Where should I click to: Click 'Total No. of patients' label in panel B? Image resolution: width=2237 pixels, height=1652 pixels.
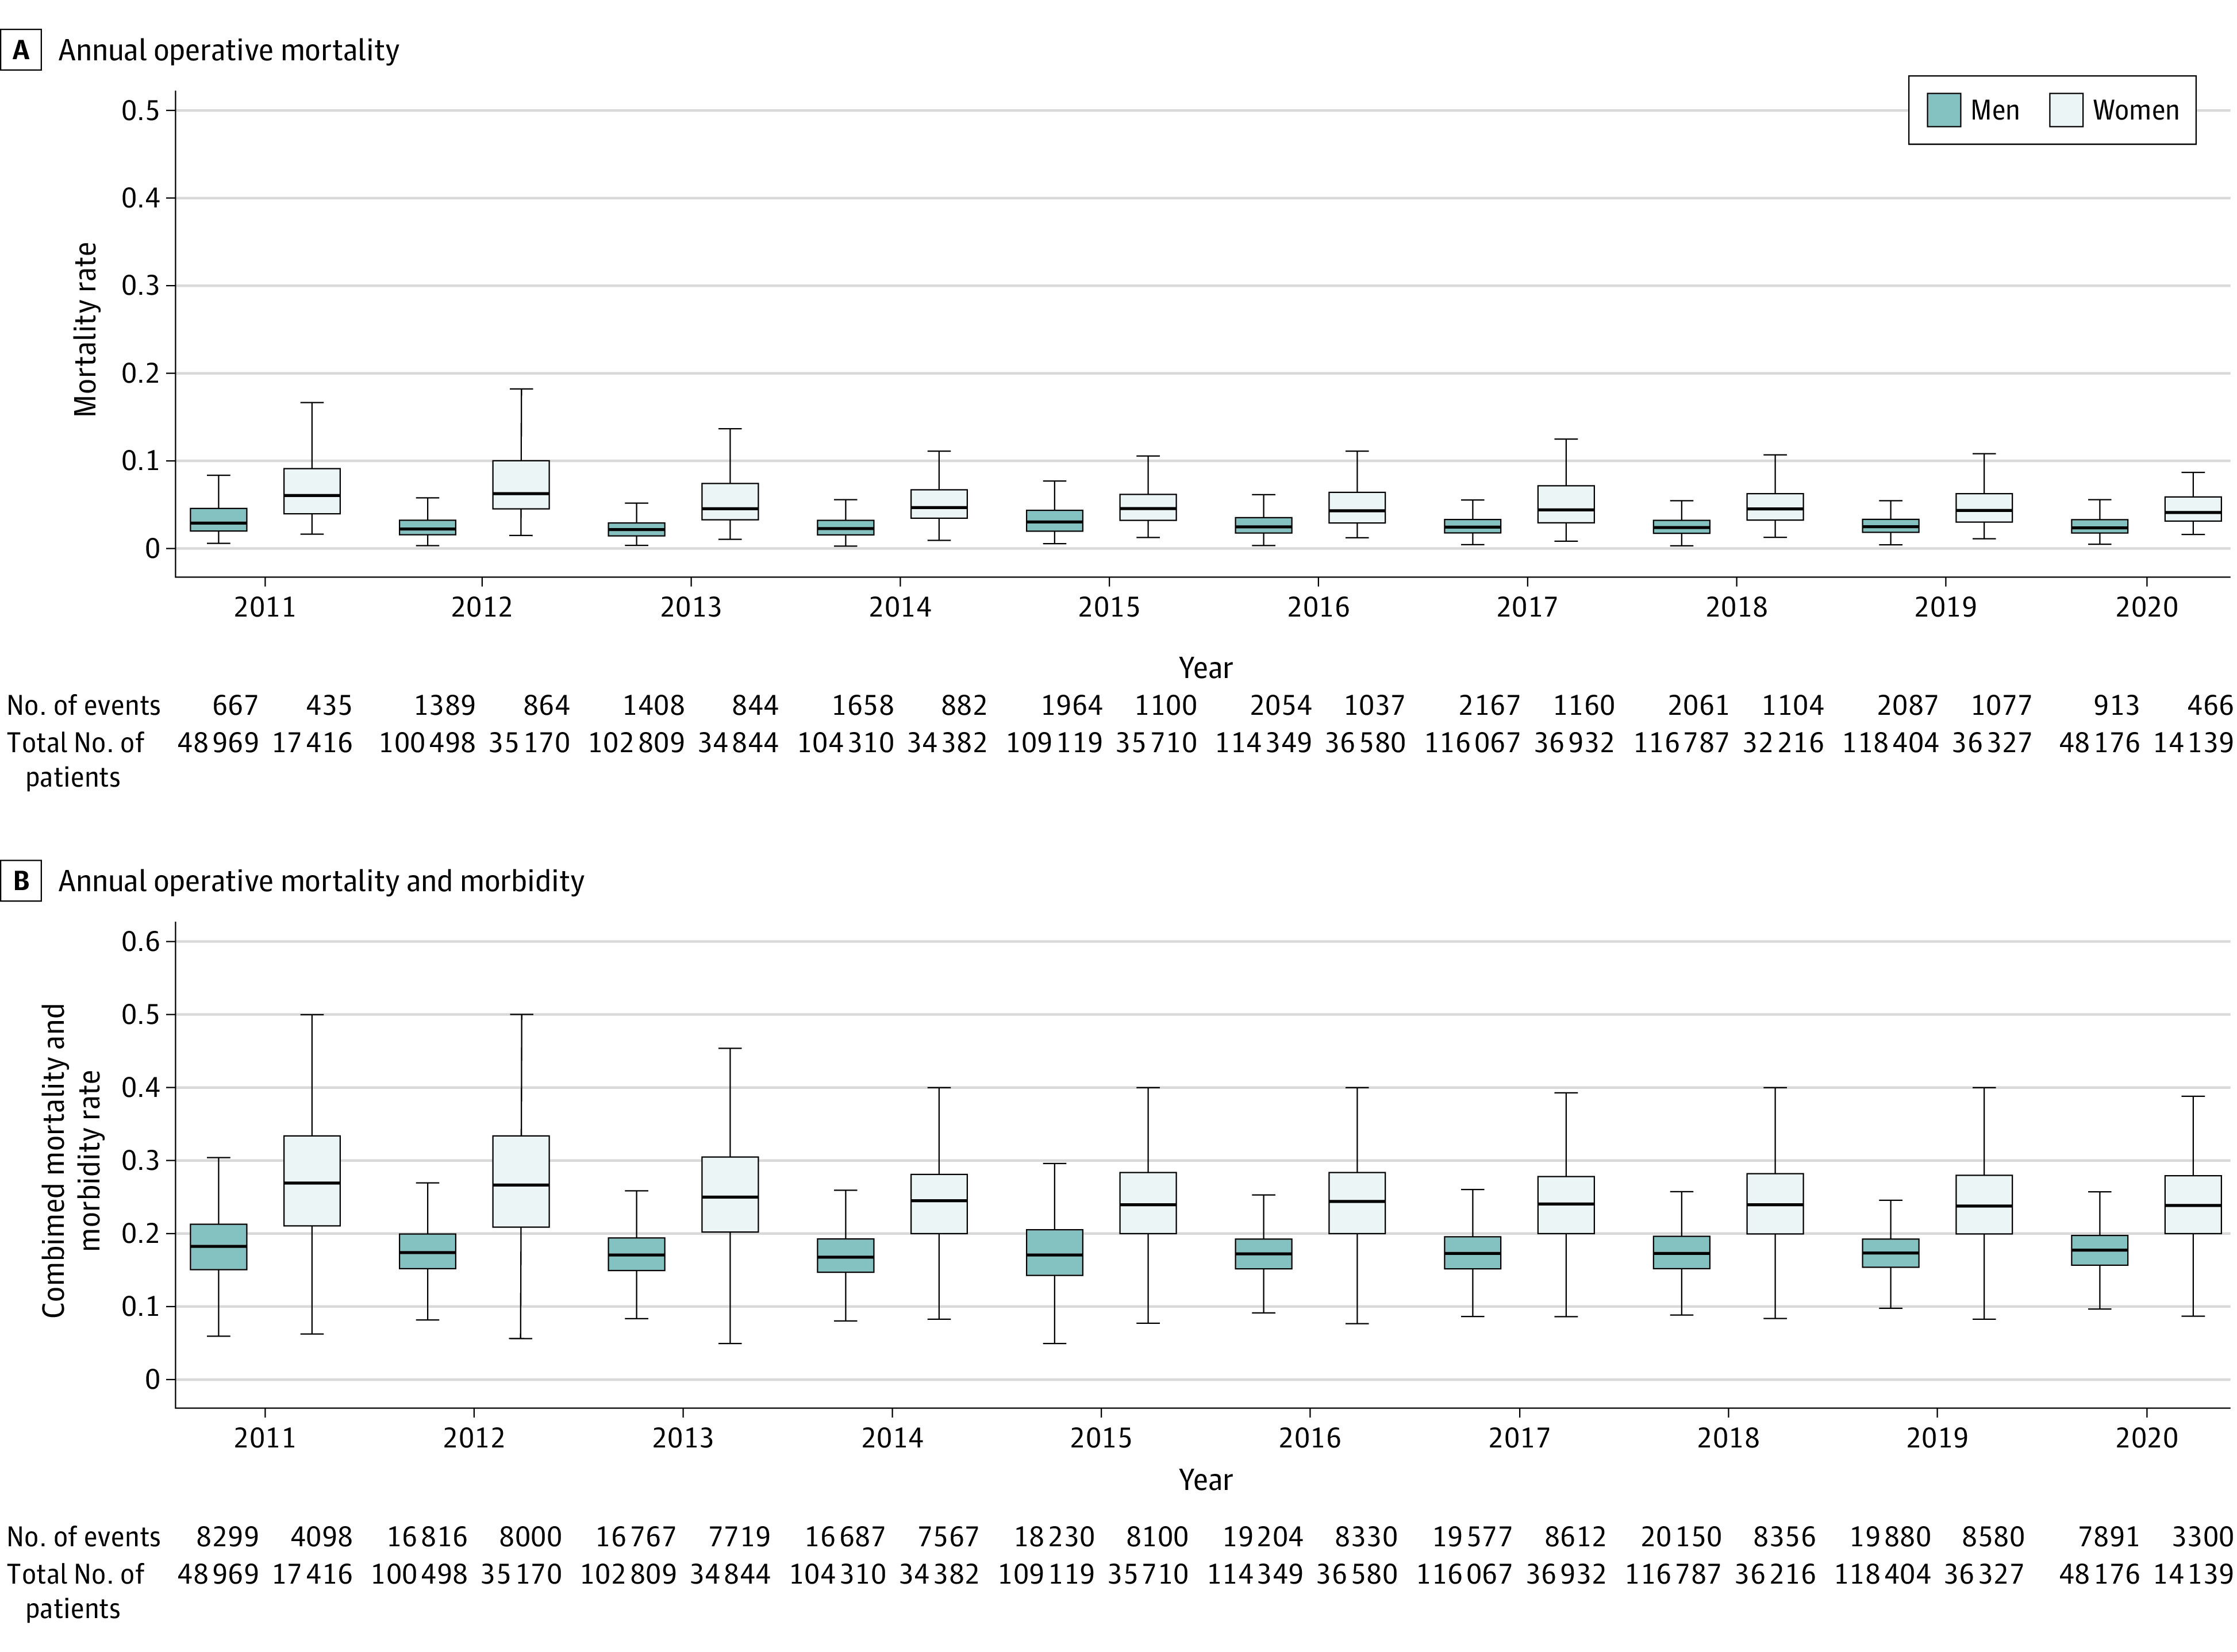(x=76, y=1591)
